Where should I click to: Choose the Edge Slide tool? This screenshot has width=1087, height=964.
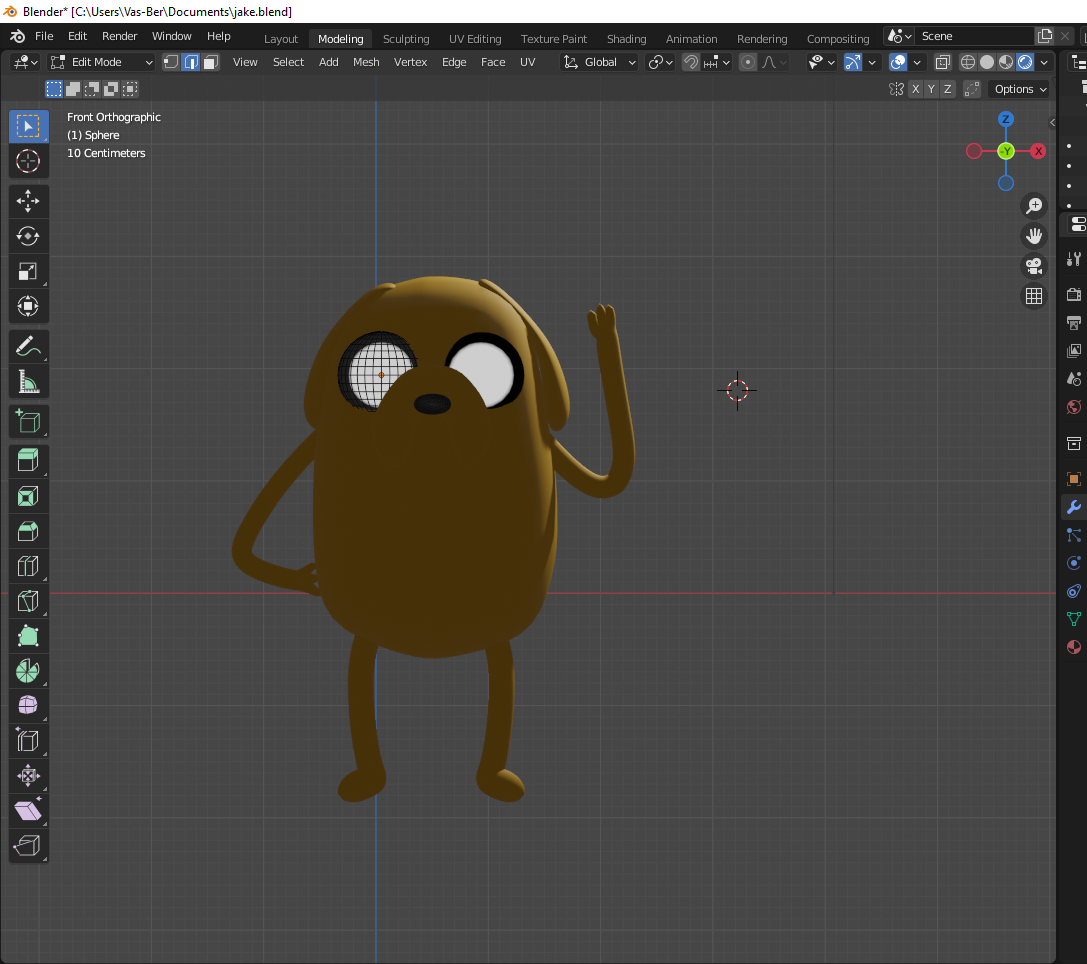tap(28, 741)
